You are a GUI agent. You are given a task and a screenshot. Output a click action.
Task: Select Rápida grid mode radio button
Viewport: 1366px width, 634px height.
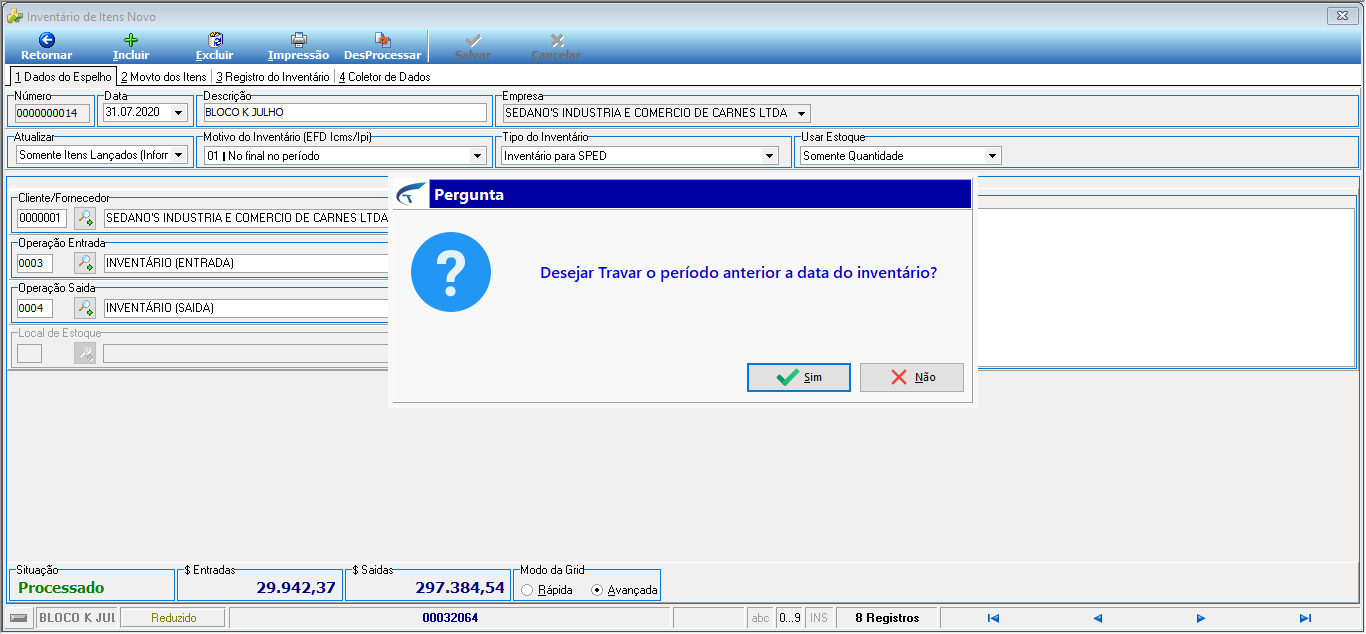527,590
